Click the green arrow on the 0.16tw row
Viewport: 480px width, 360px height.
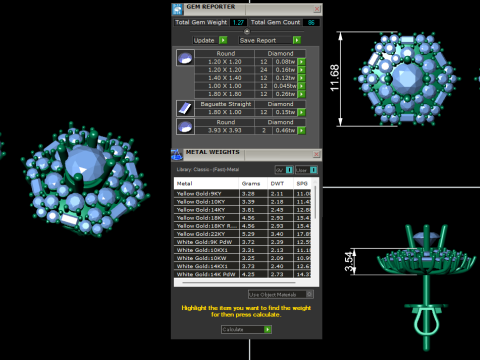301,70
